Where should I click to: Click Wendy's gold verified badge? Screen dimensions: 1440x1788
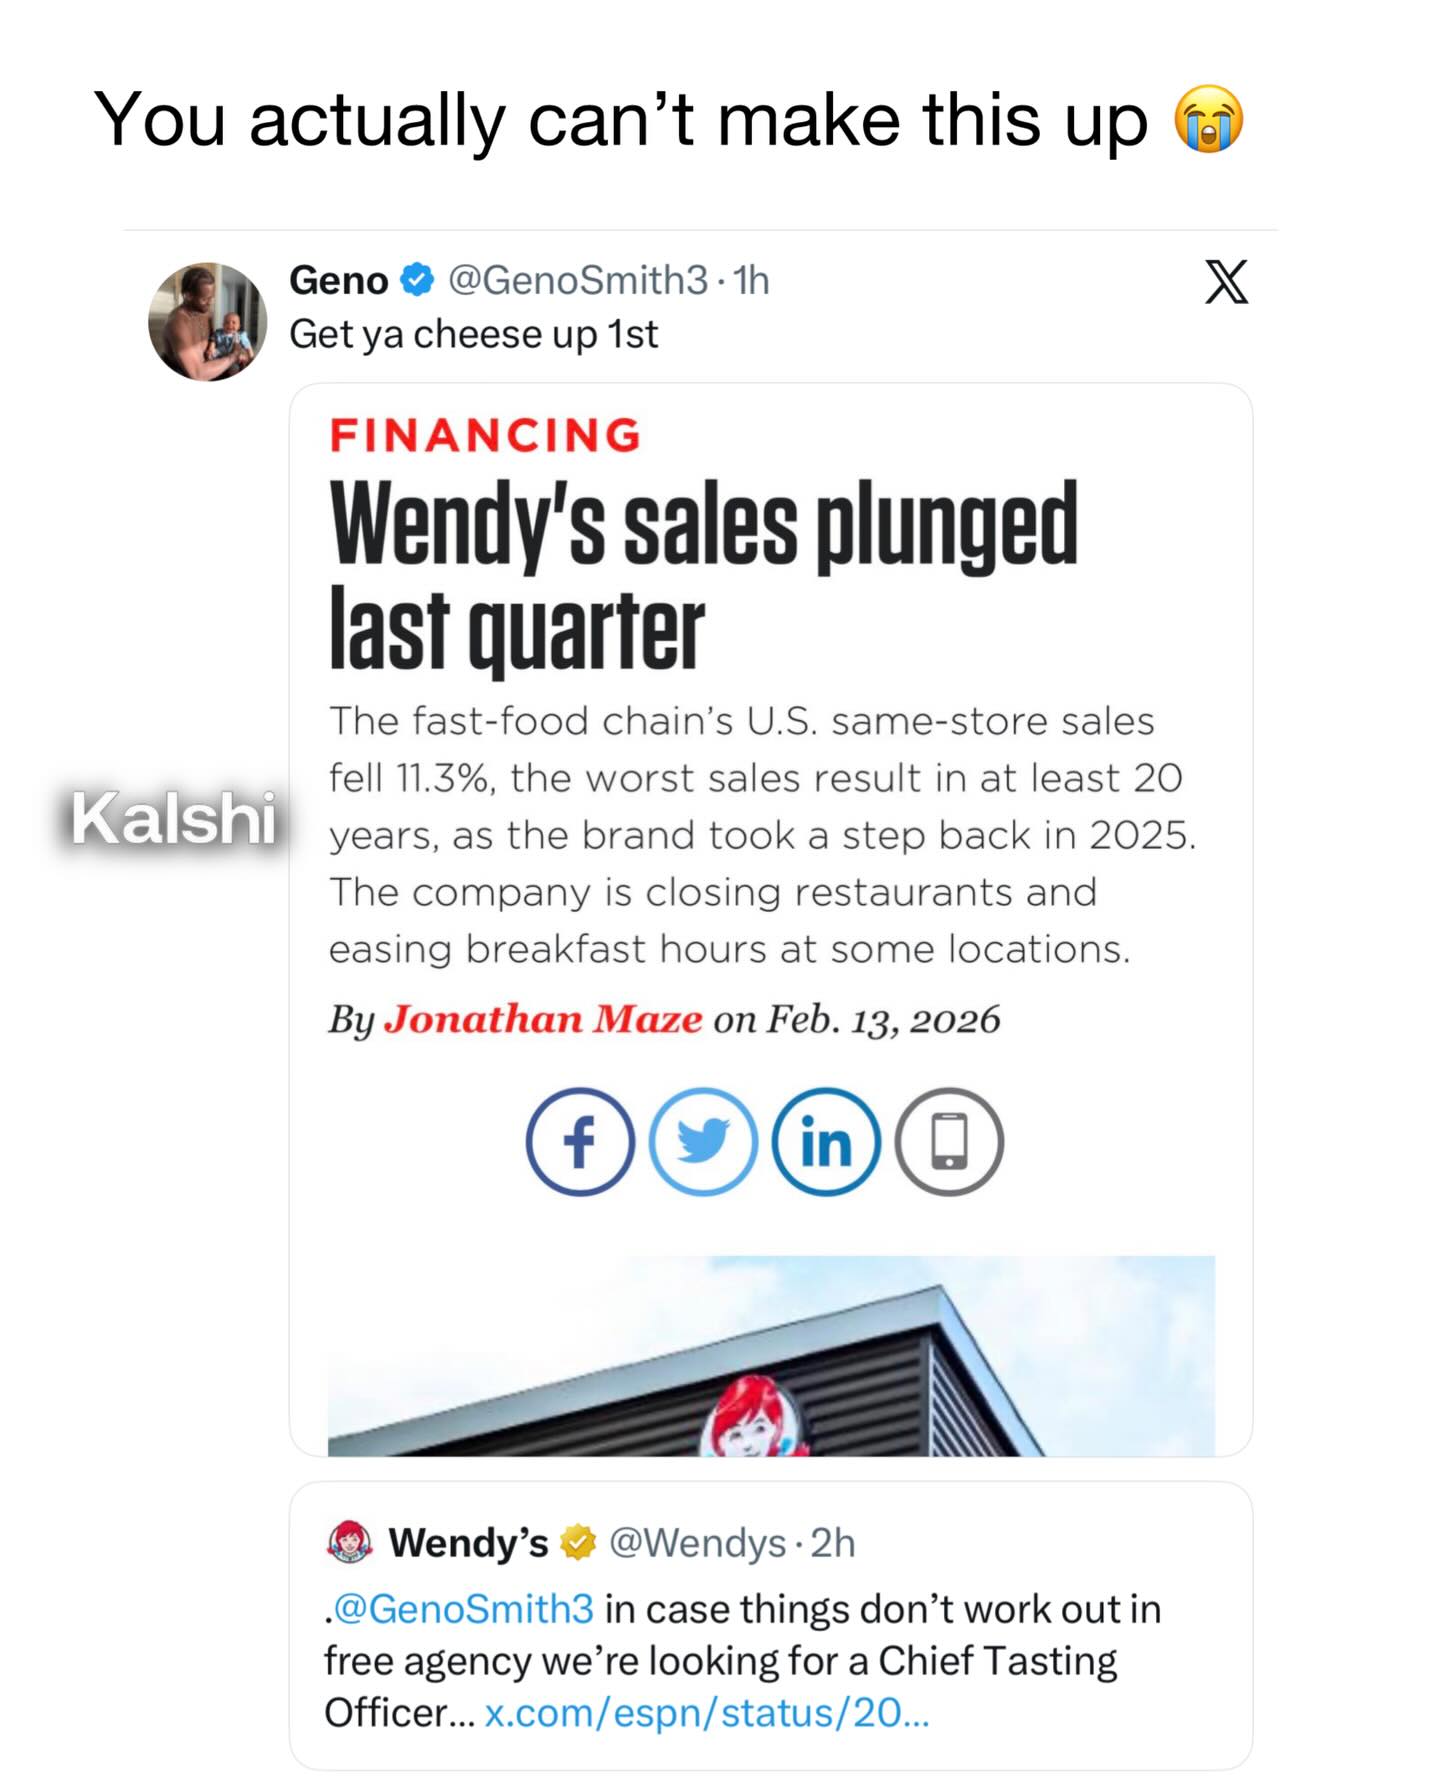click(x=578, y=1543)
